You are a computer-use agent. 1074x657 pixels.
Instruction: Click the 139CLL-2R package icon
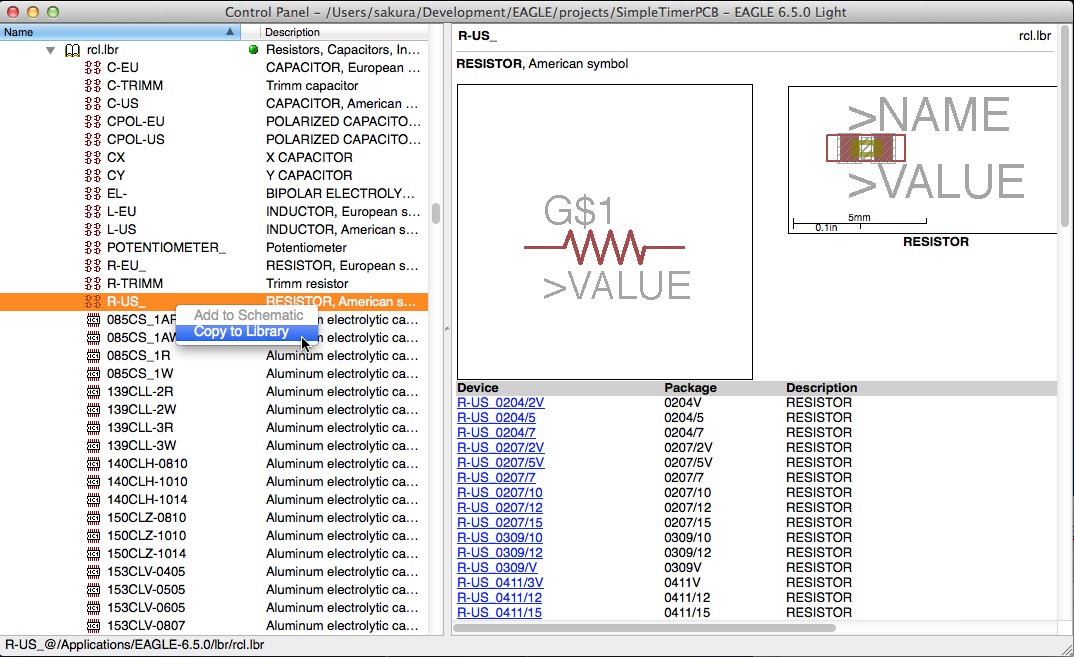coord(93,392)
